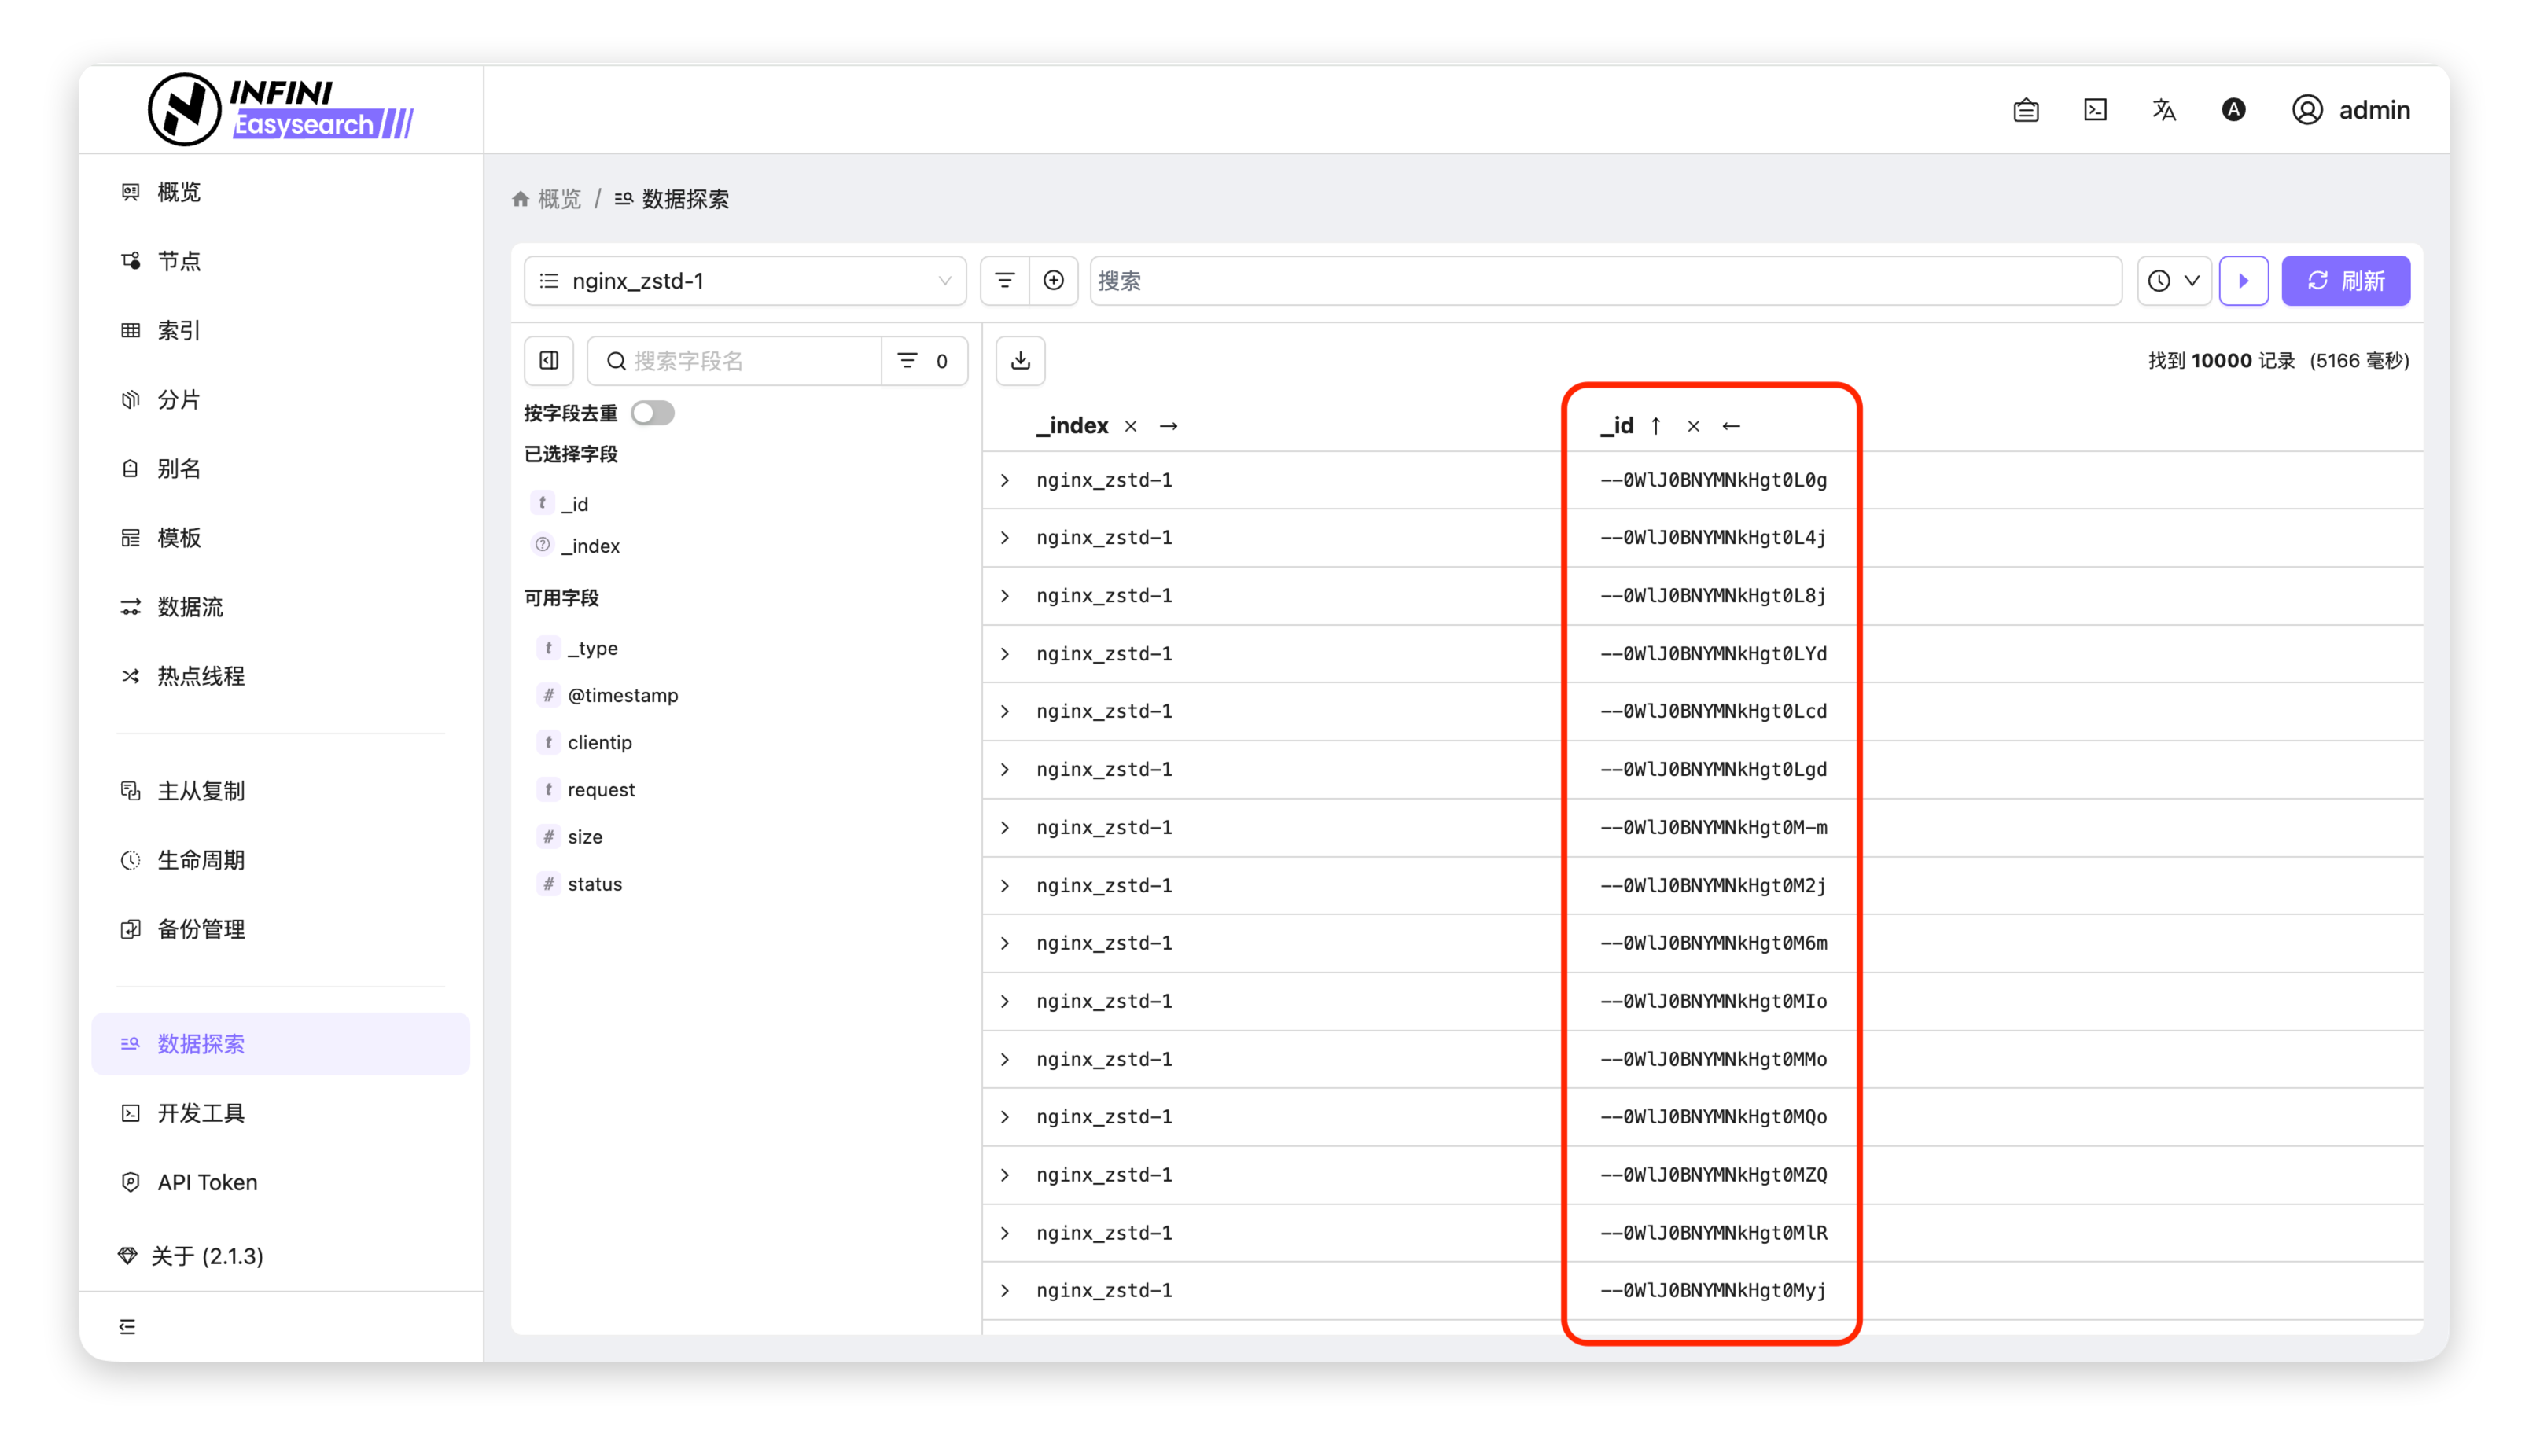This screenshot has width=2529, height=1456.
Task: Click the add filter plus icon
Action: pos(1053,281)
